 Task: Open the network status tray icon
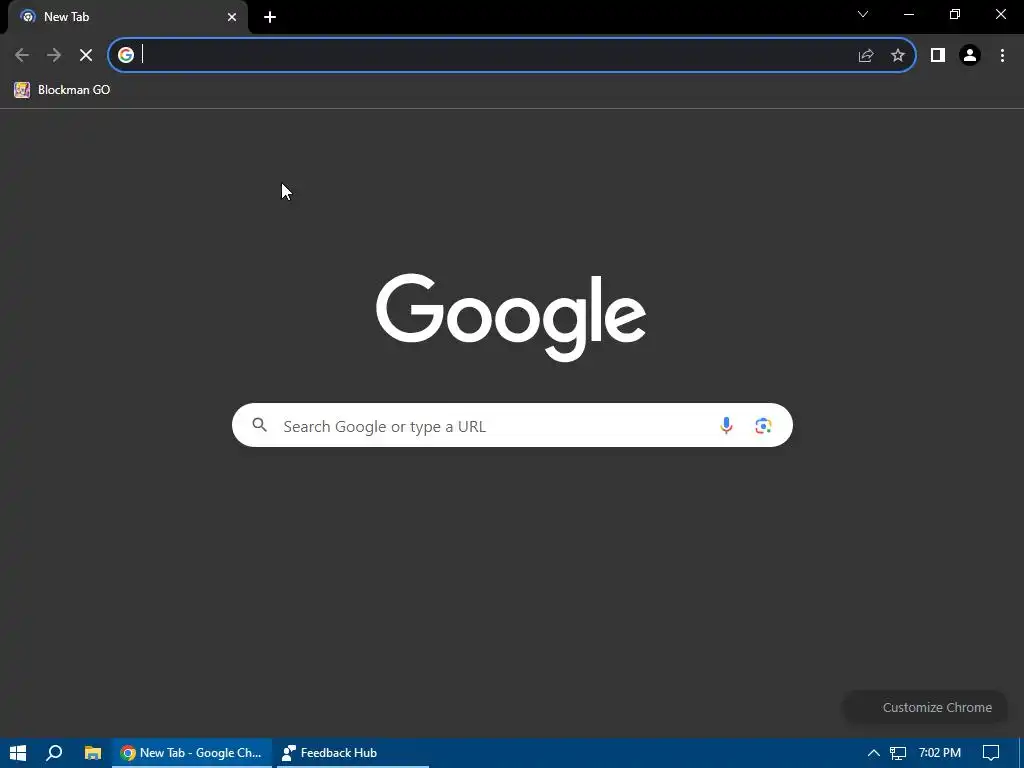coord(898,753)
